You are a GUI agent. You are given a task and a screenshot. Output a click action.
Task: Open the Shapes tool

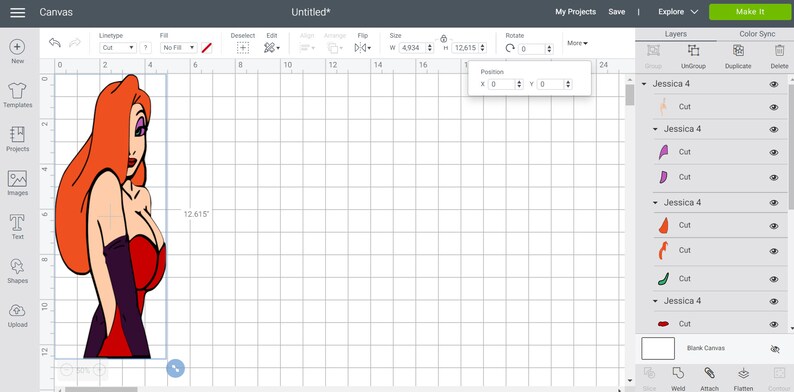point(17,270)
